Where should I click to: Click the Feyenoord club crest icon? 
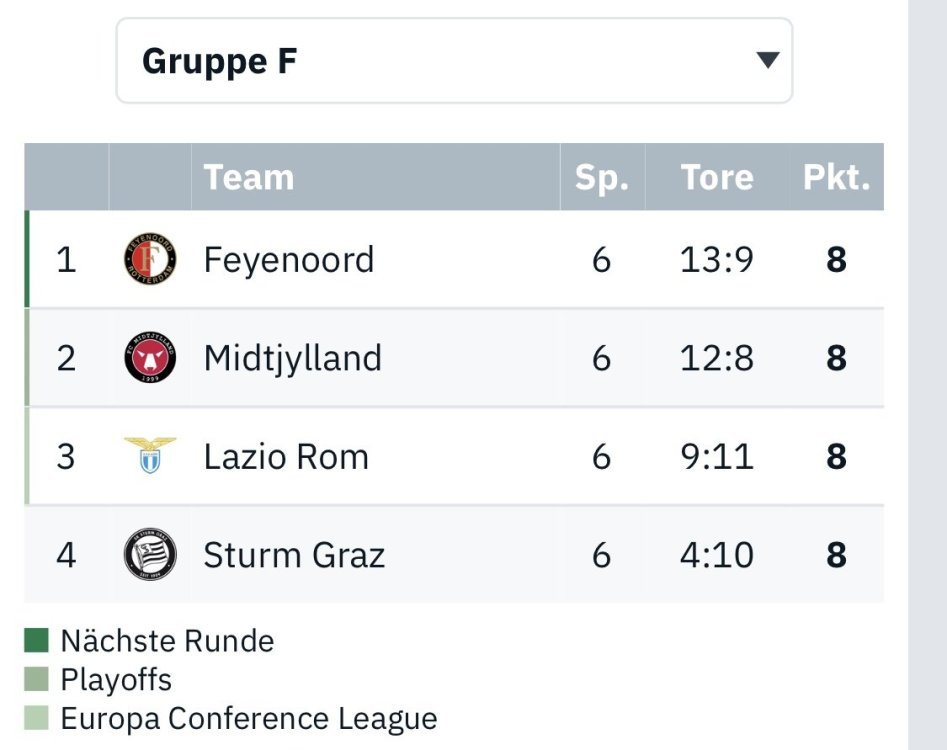point(150,260)
